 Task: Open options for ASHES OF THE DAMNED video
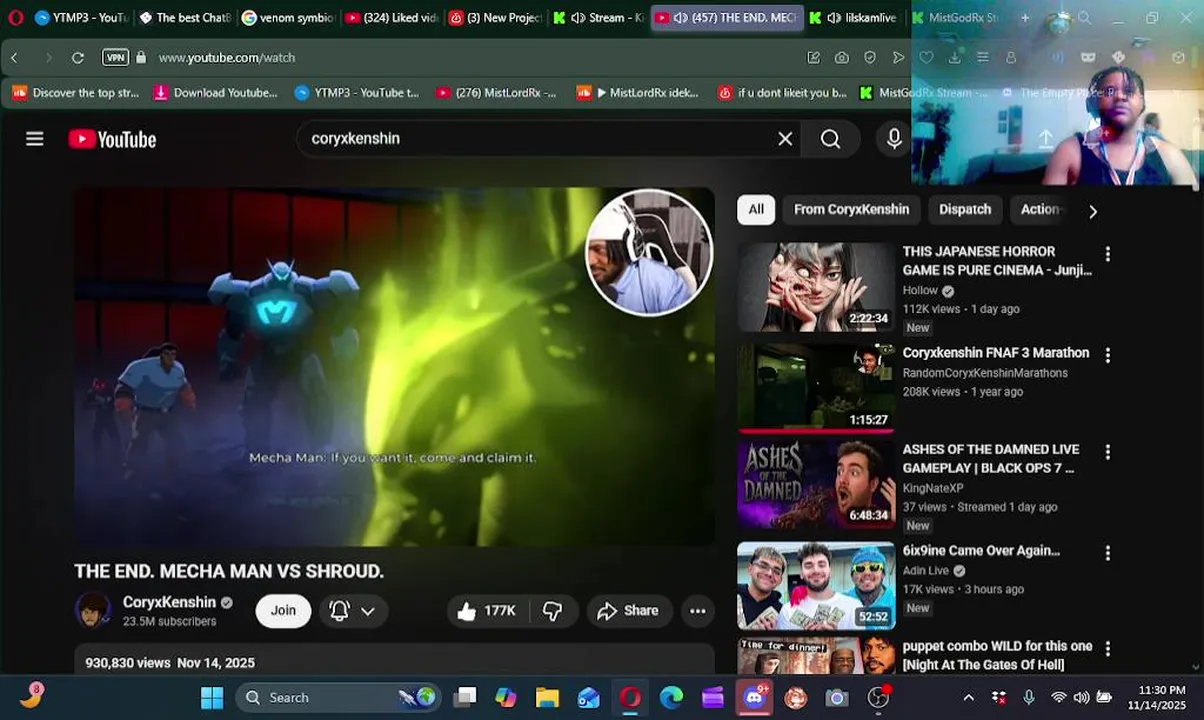(1107, 452)
